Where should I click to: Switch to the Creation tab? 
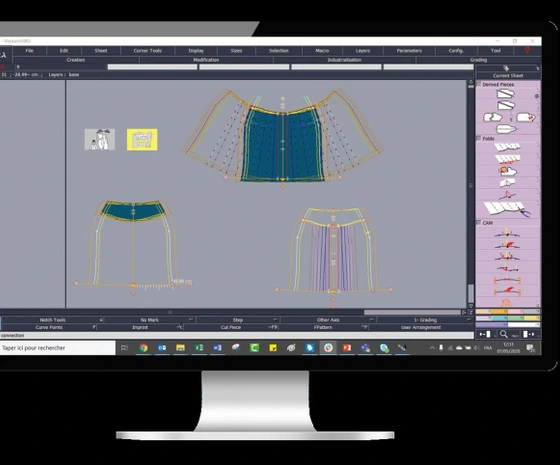coord(76,60)
